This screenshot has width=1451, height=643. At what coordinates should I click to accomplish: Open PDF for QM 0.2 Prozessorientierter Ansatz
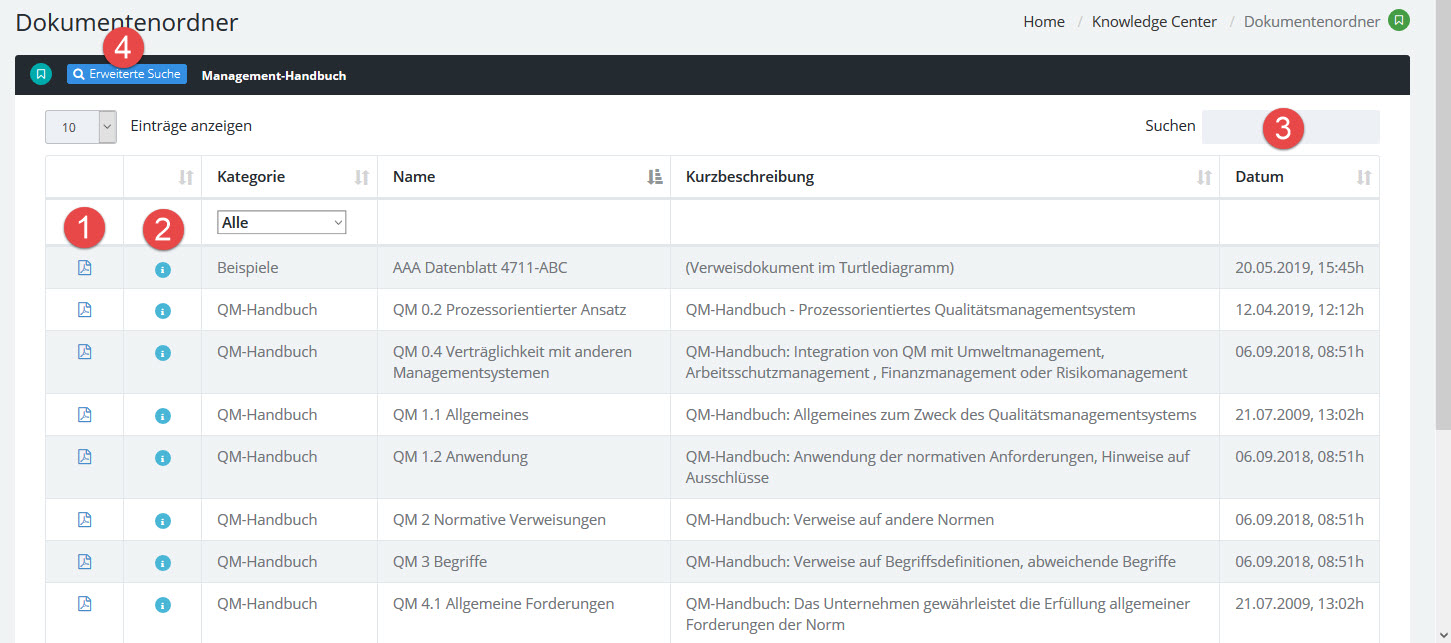point(84,310)
